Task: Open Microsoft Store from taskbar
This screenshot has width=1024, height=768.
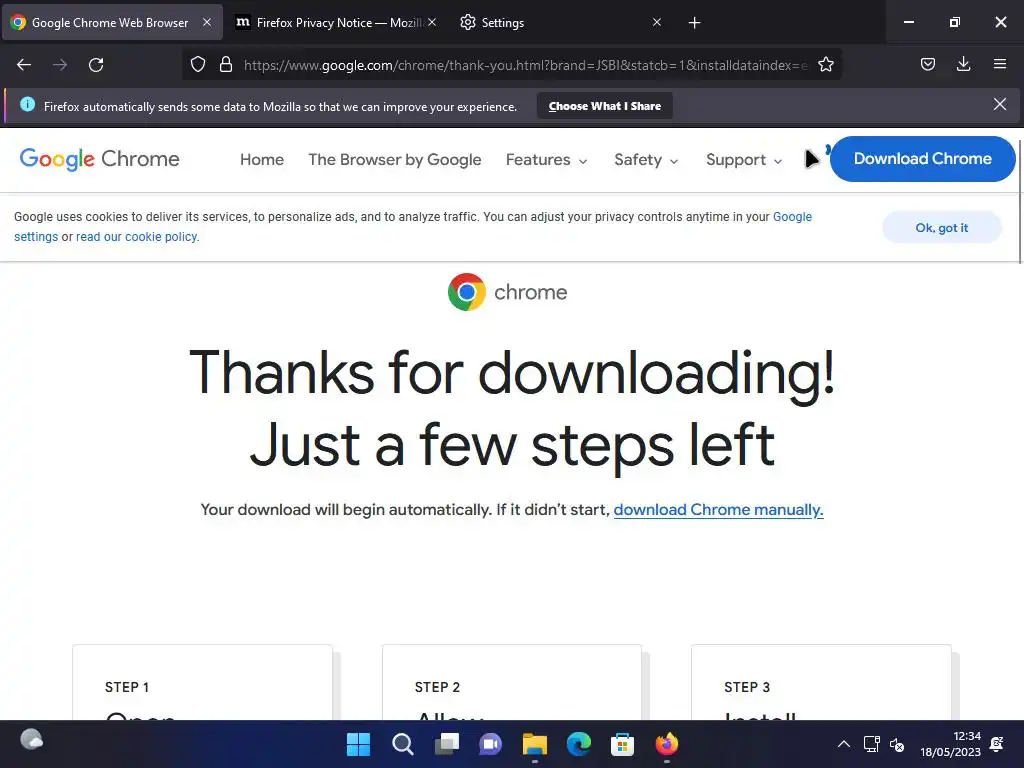Action: [x=622, y=744]
